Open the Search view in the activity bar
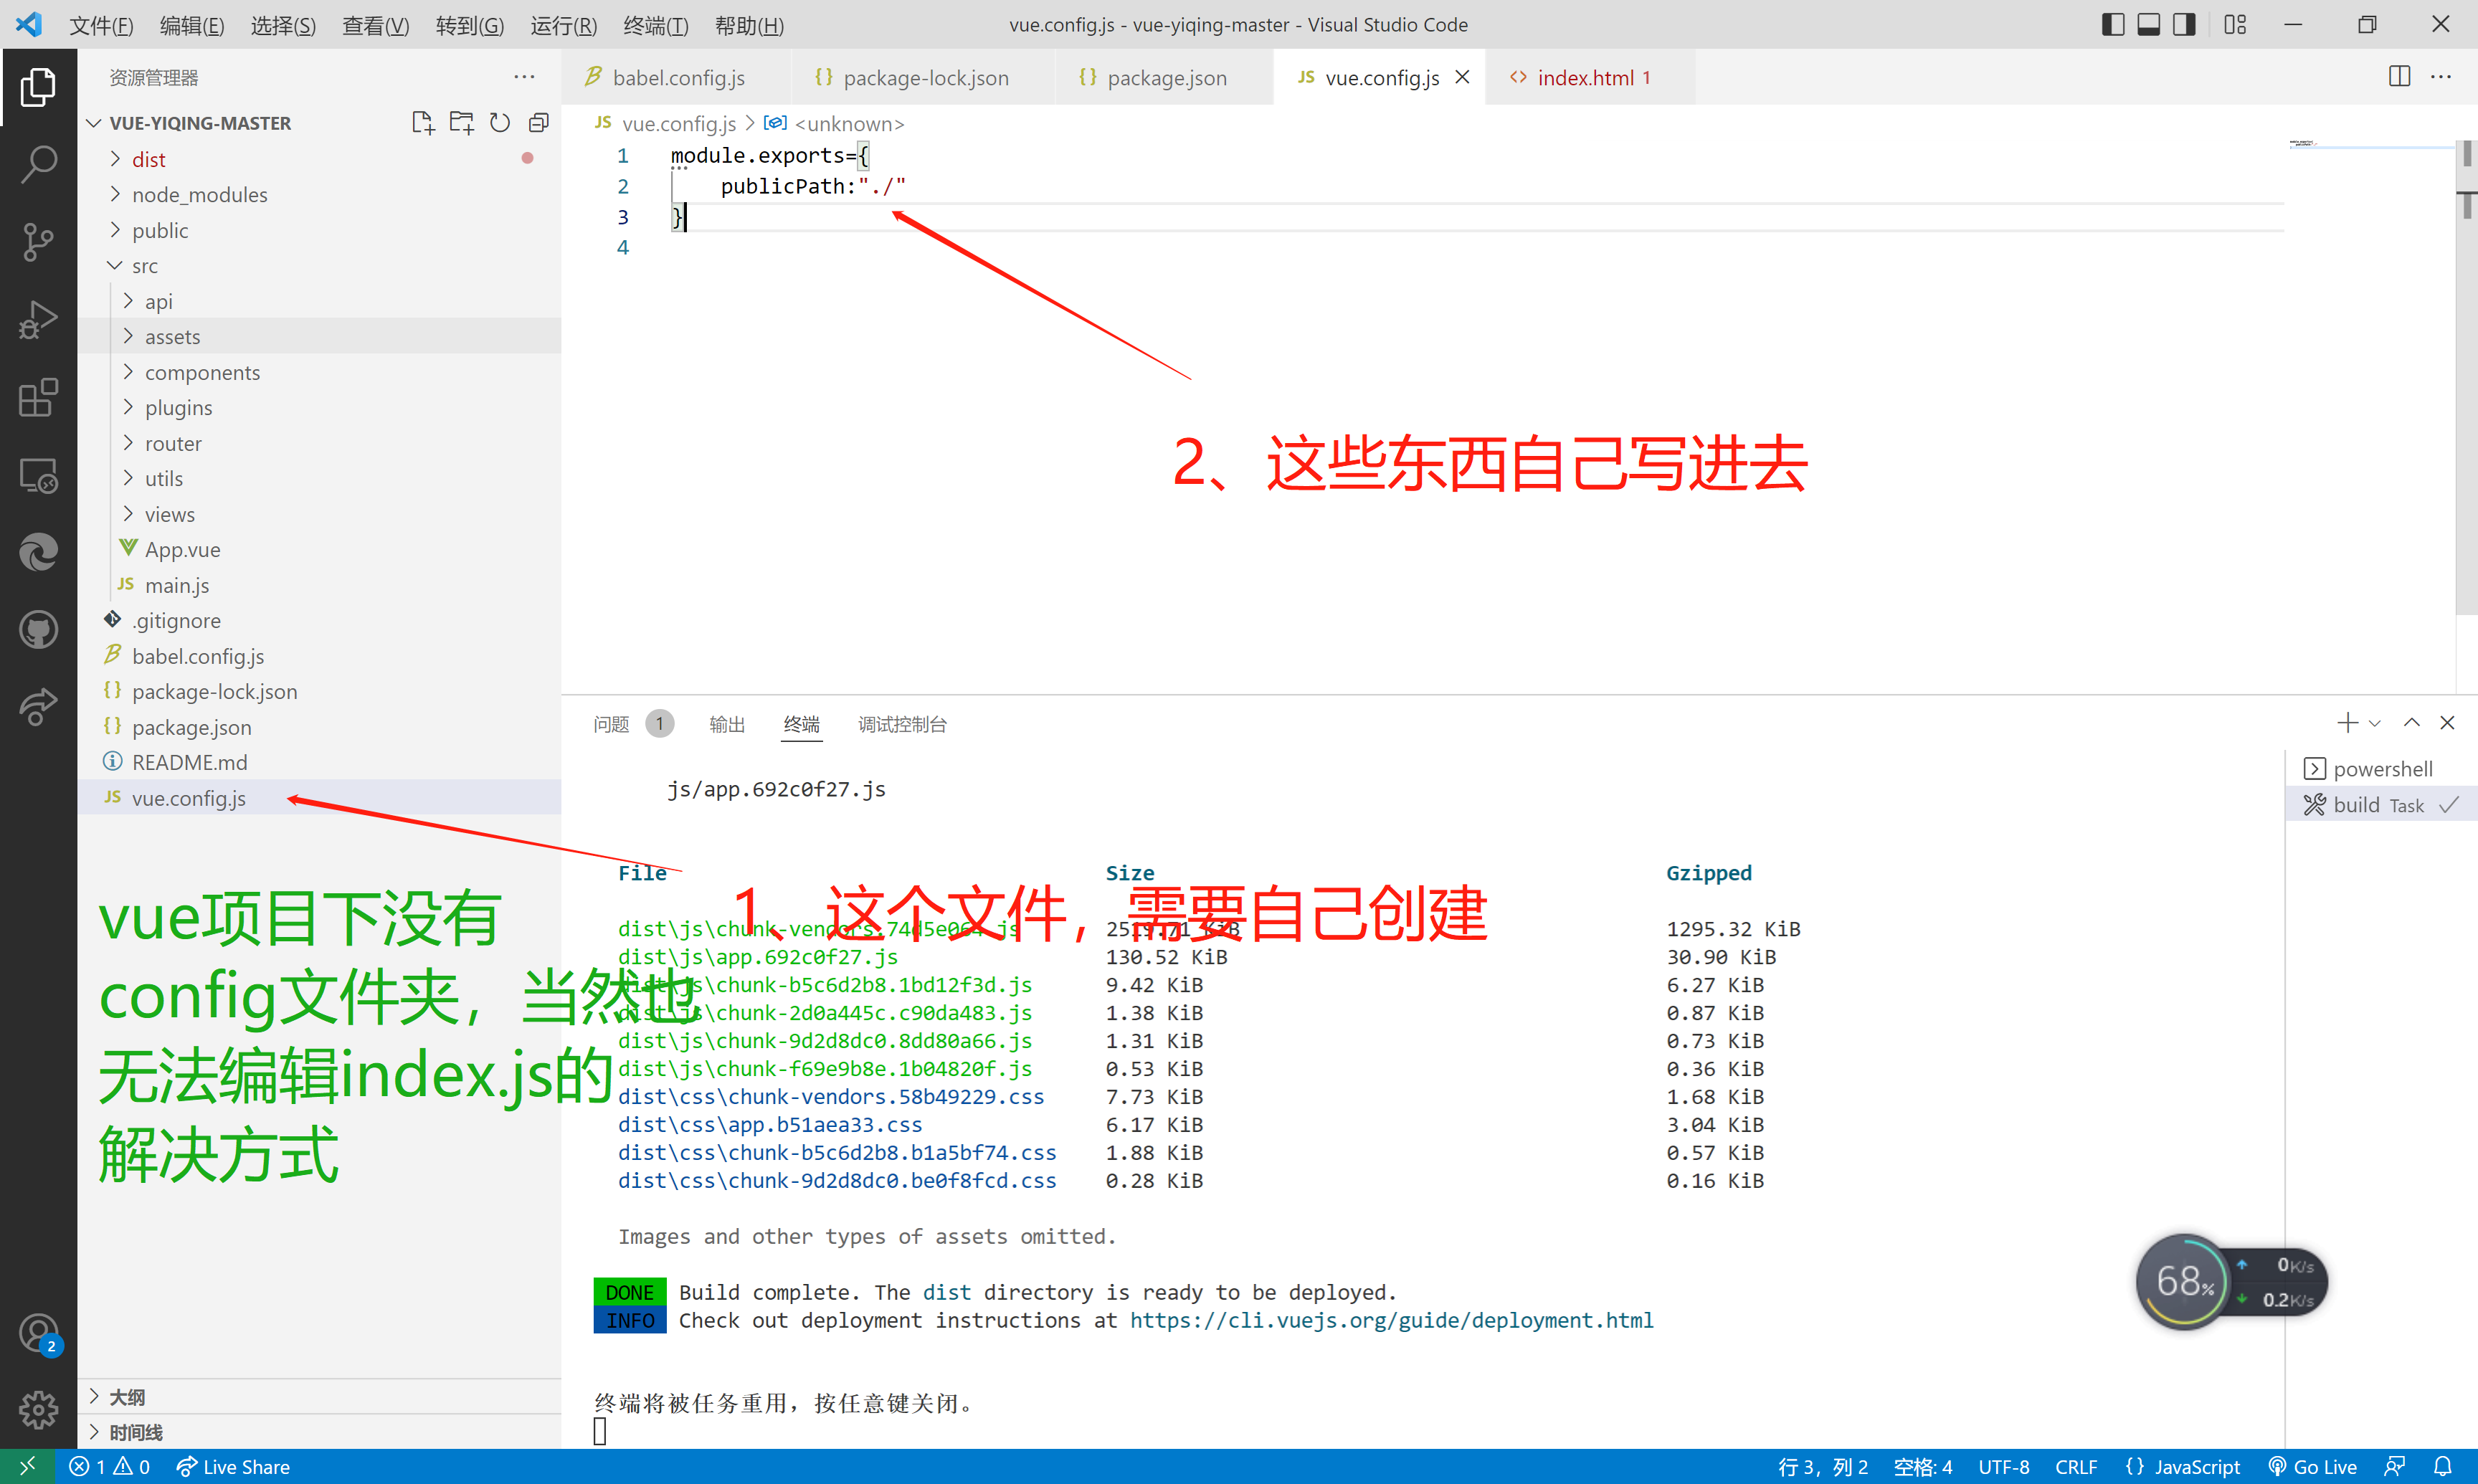Screen dimensions: 2478x1484 tap(38, 163)
